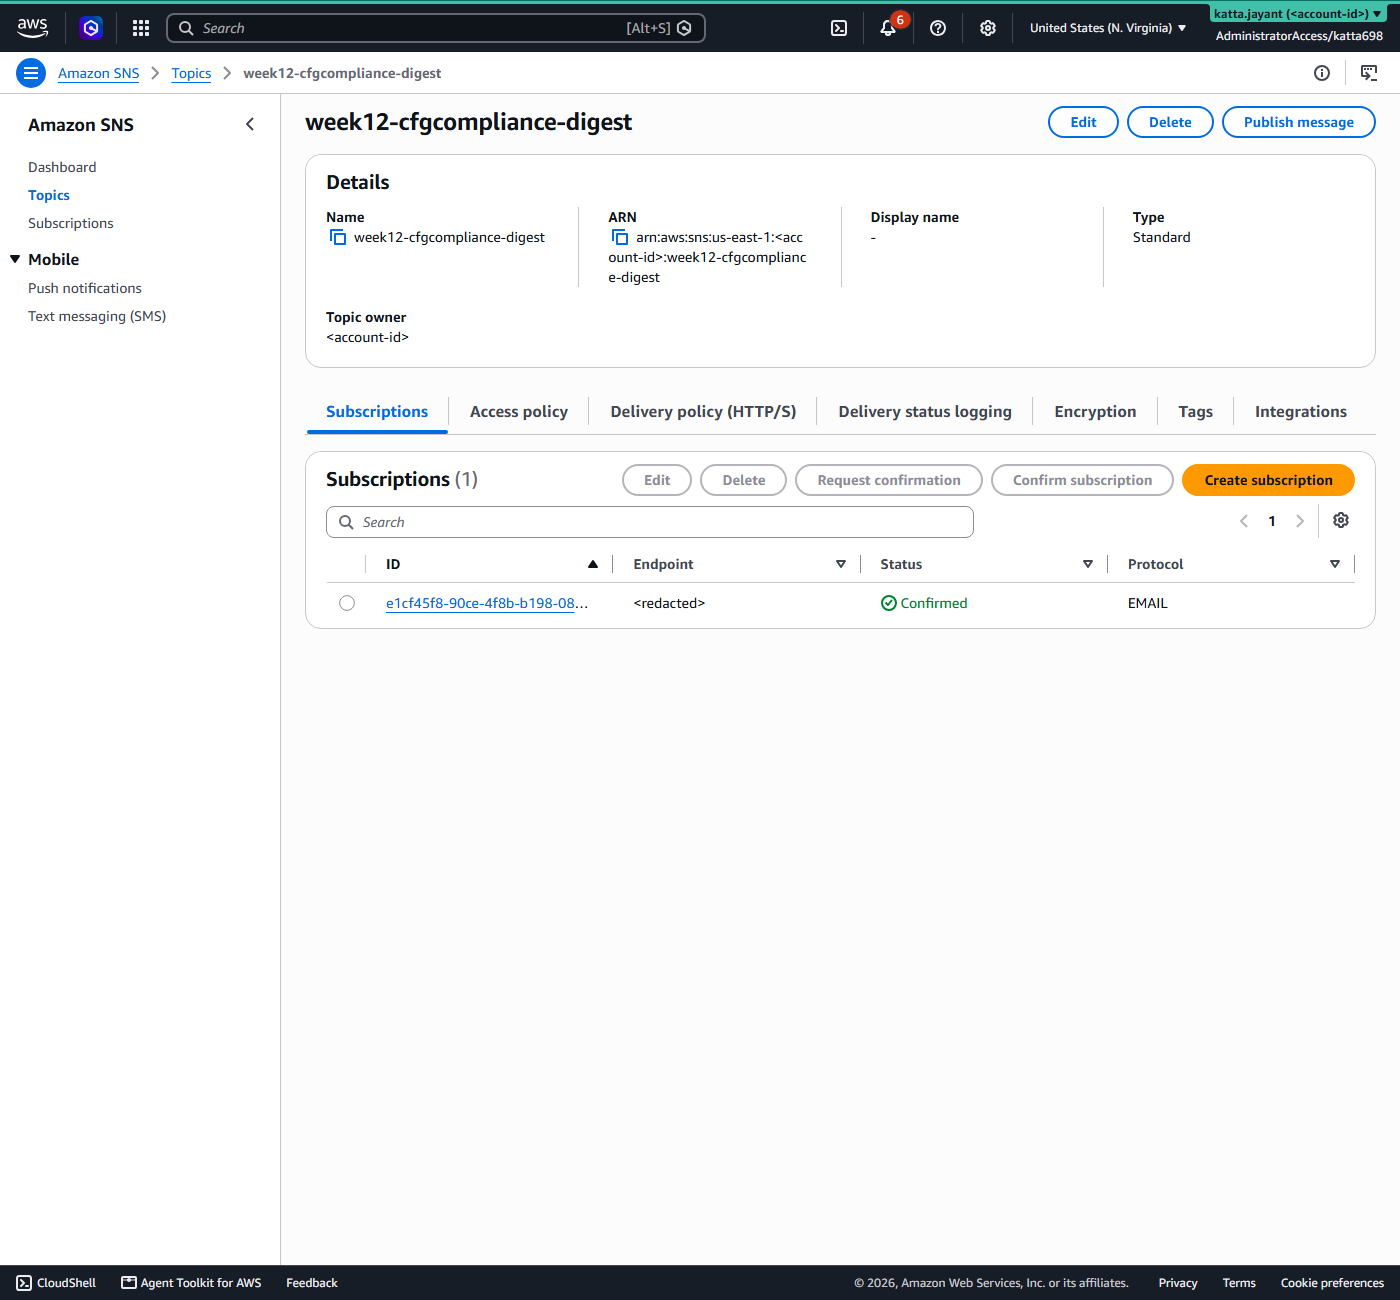Switch to the Access policy tab
The height and width of the screenshot is (1300, 1400).
click(x=519, y=412)
